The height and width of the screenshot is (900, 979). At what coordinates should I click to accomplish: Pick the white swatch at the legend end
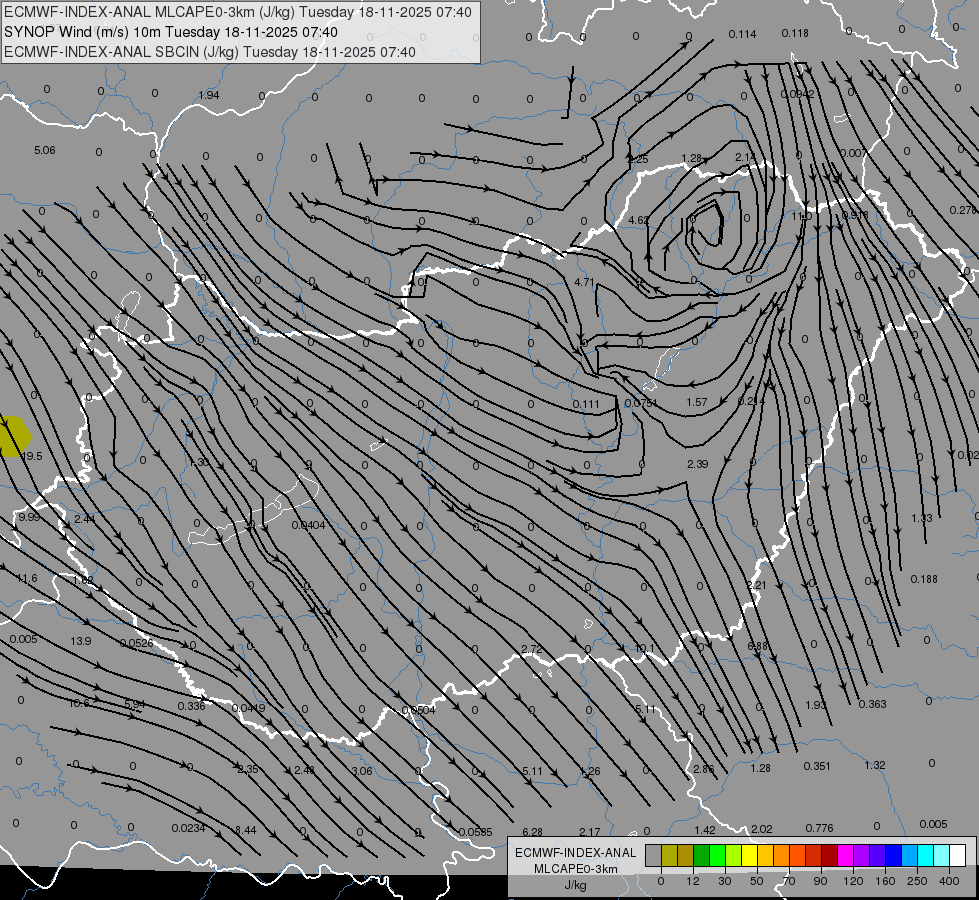coord(958,855)
